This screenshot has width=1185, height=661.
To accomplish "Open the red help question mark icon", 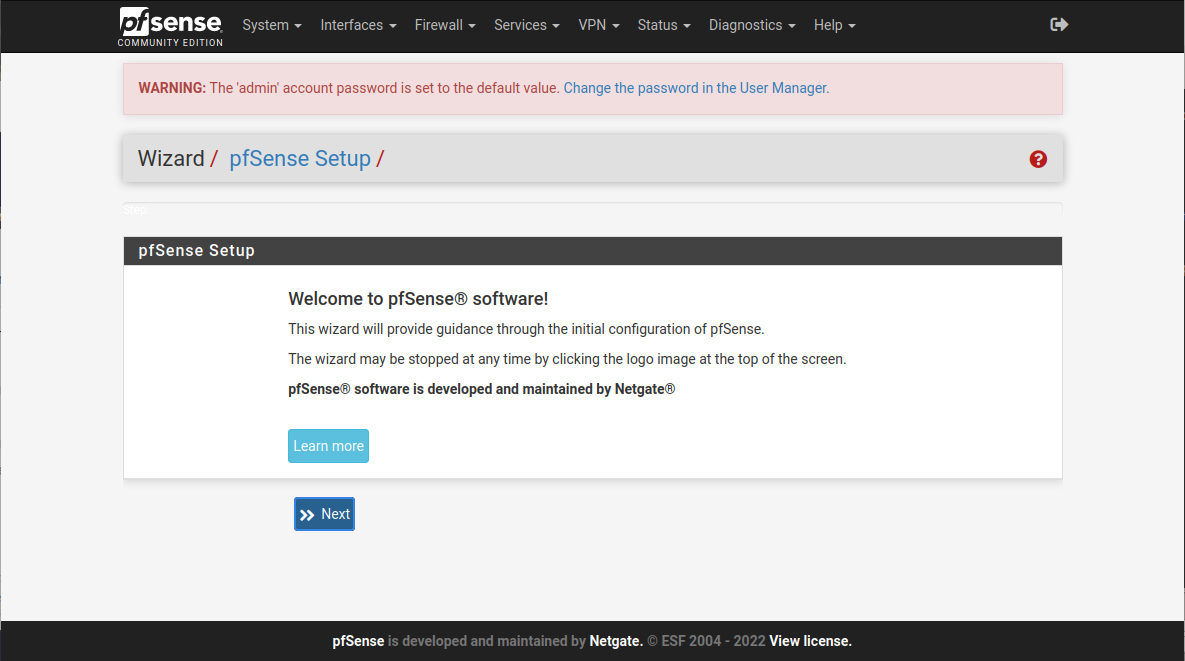I will (1038, 159).
